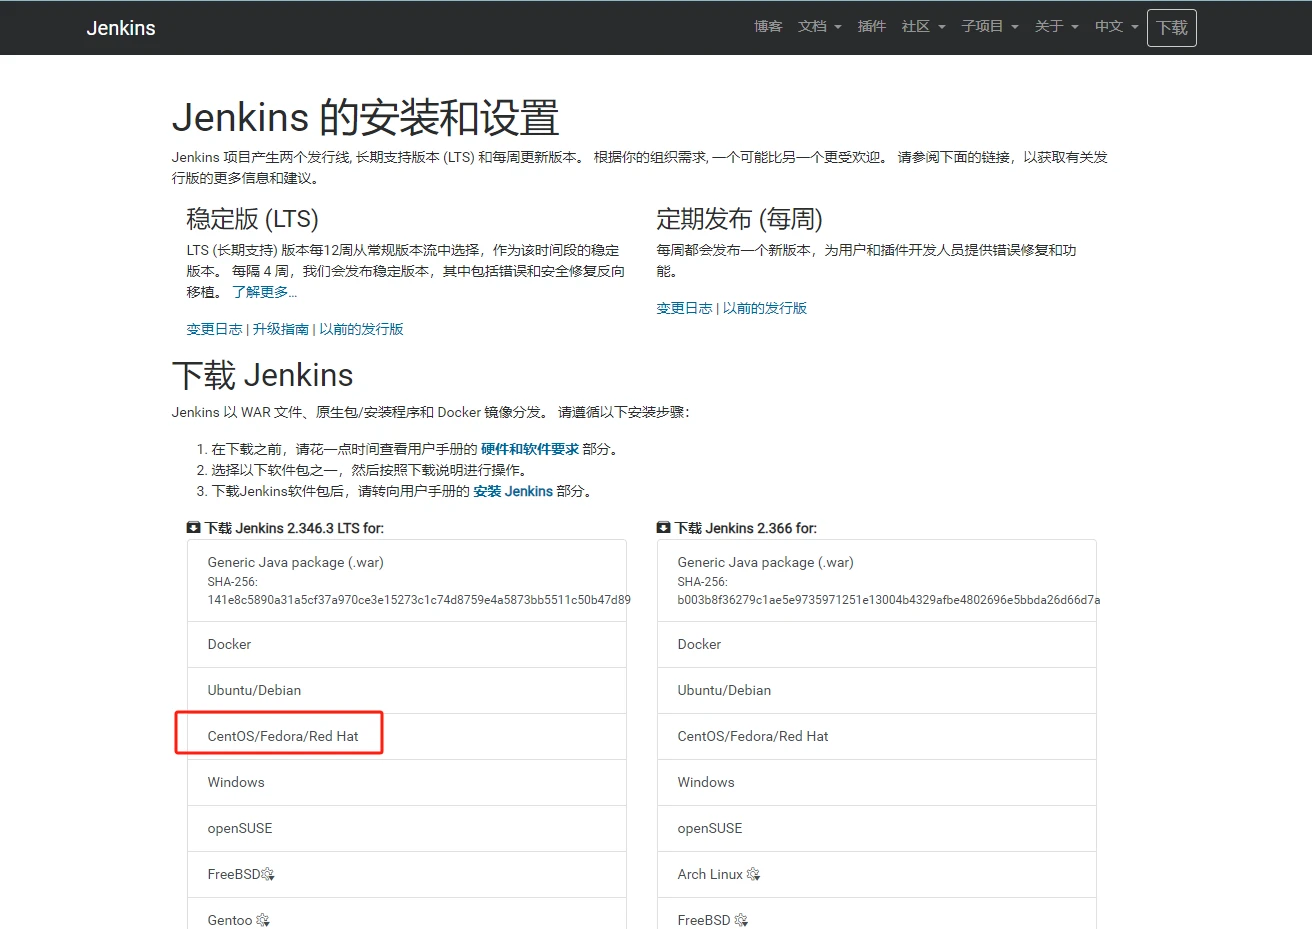Viewport: 1312px width, 929px height.
Task: Expand the 子项目 dropdown menu
Action: [x=990, y=27]
